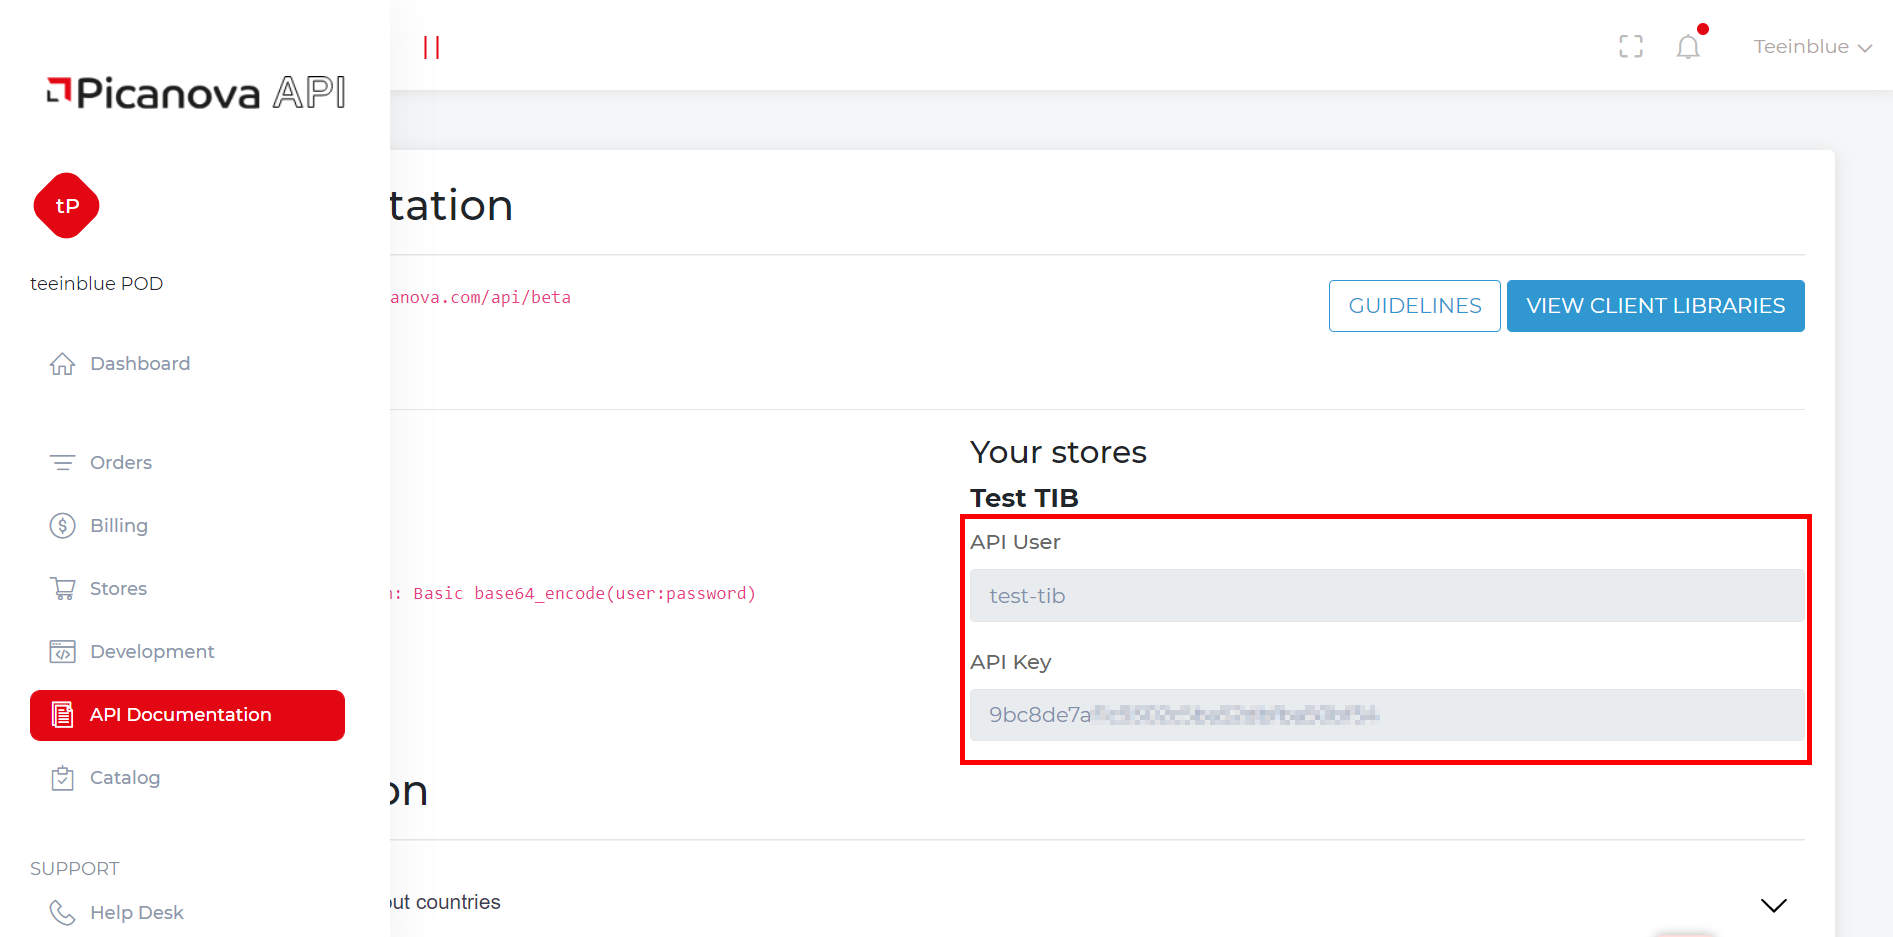This screenshot has height=937, width=1893.
Task: Select Stores in the sidebar
Action: point(118,589)
